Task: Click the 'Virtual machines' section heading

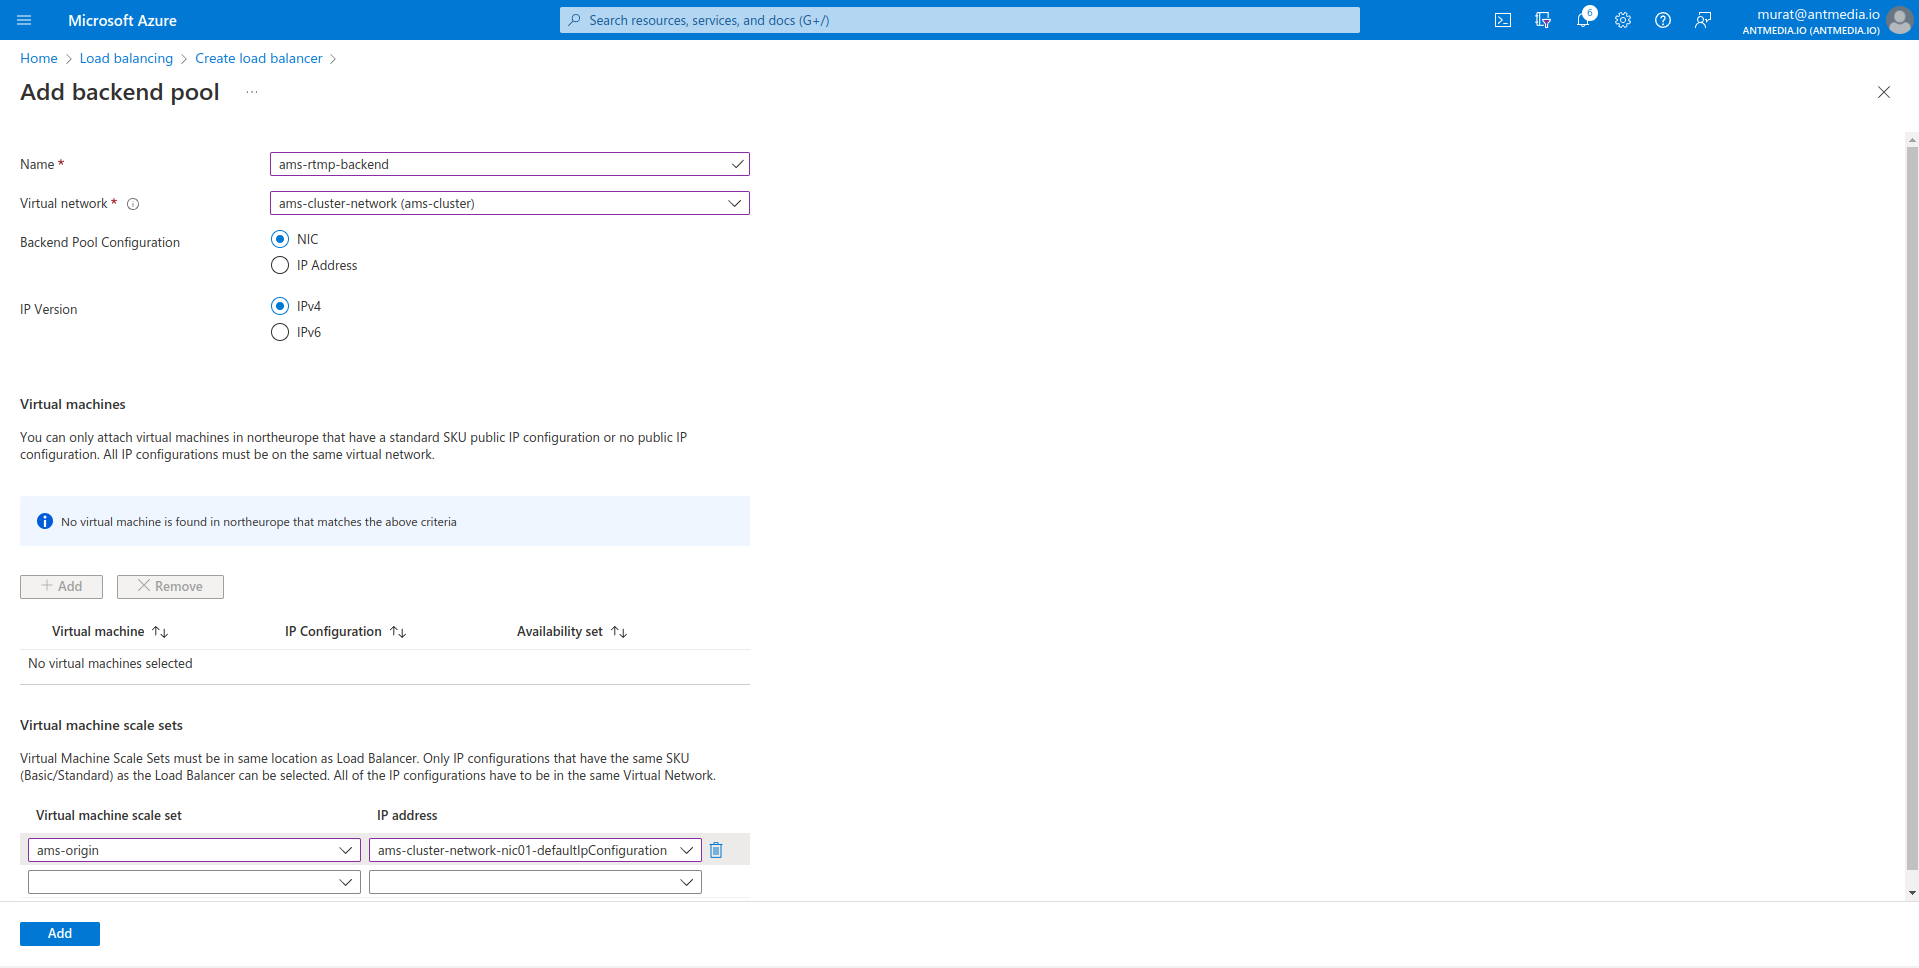Action: coord(73,405)
